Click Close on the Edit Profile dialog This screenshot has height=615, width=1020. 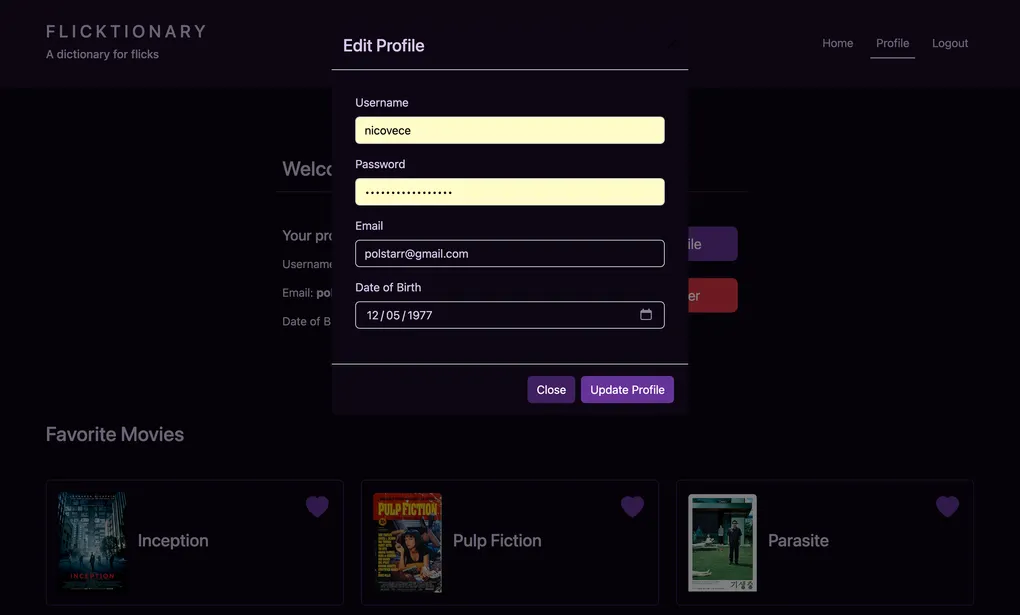point(551,389)
